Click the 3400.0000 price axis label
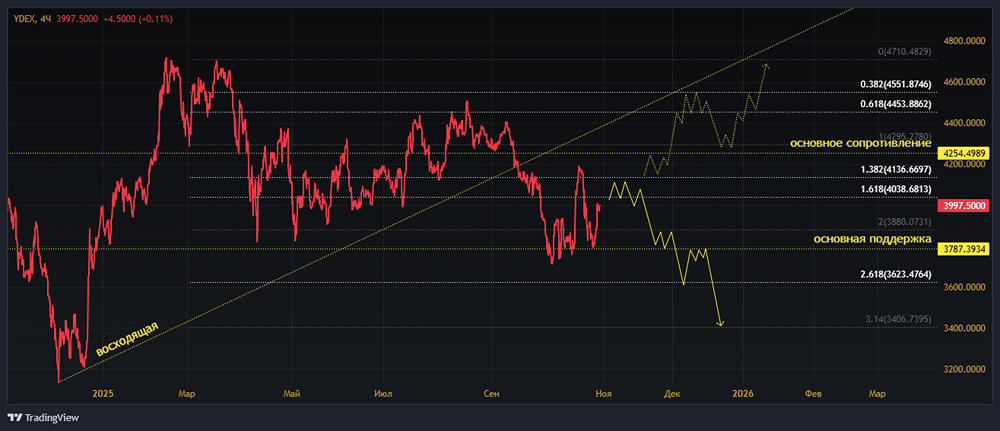This screenshot has height=431, width=1000. pyautogui.click(x=964, y=328)
